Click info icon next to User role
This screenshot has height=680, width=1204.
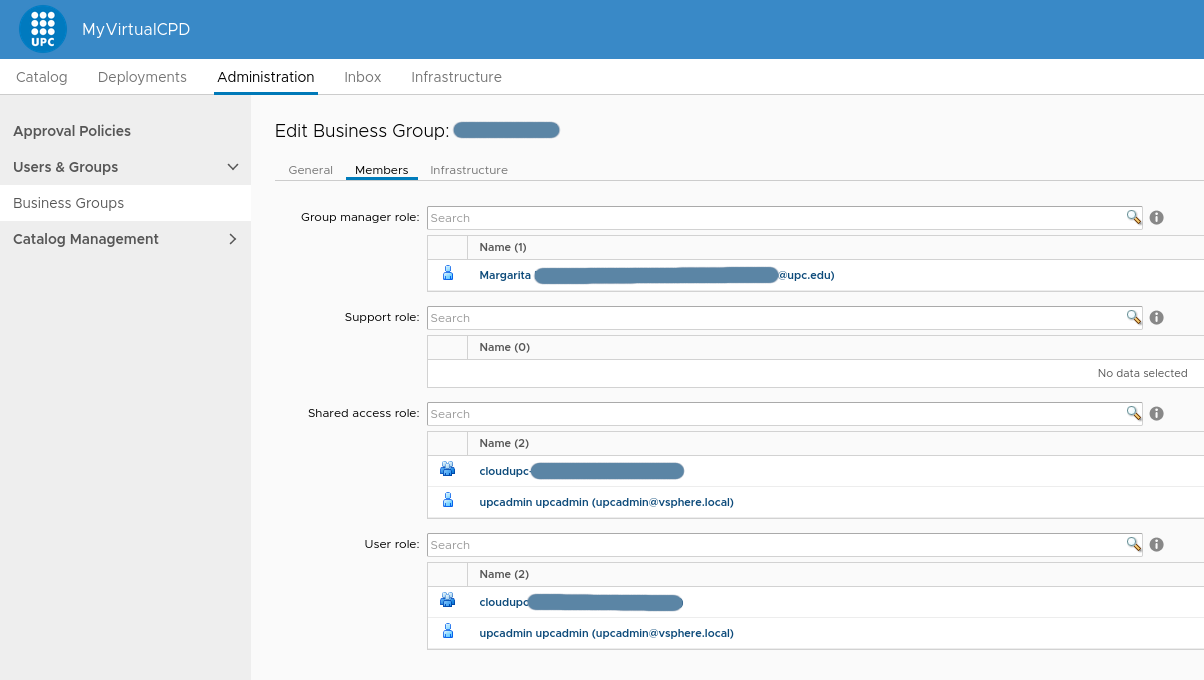tap(1156, 544)
